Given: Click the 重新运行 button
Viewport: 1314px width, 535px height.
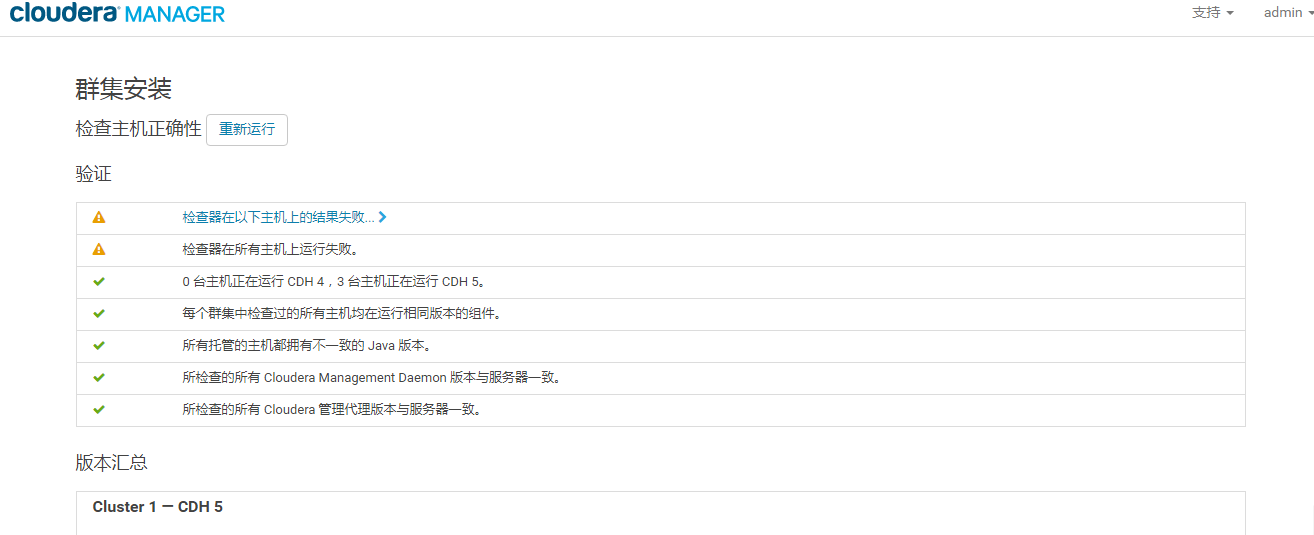Looking at the screenshot, I should point(247,130).
